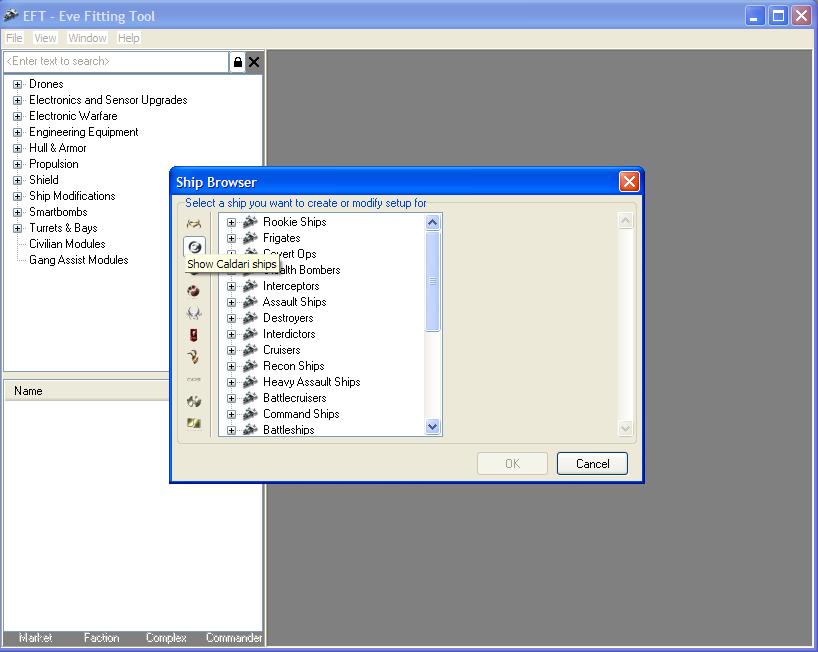Viewport: 818px width, 652px height.
Task: Toggle the red banner faction emblem filter
Action: [x=194, y=334]
